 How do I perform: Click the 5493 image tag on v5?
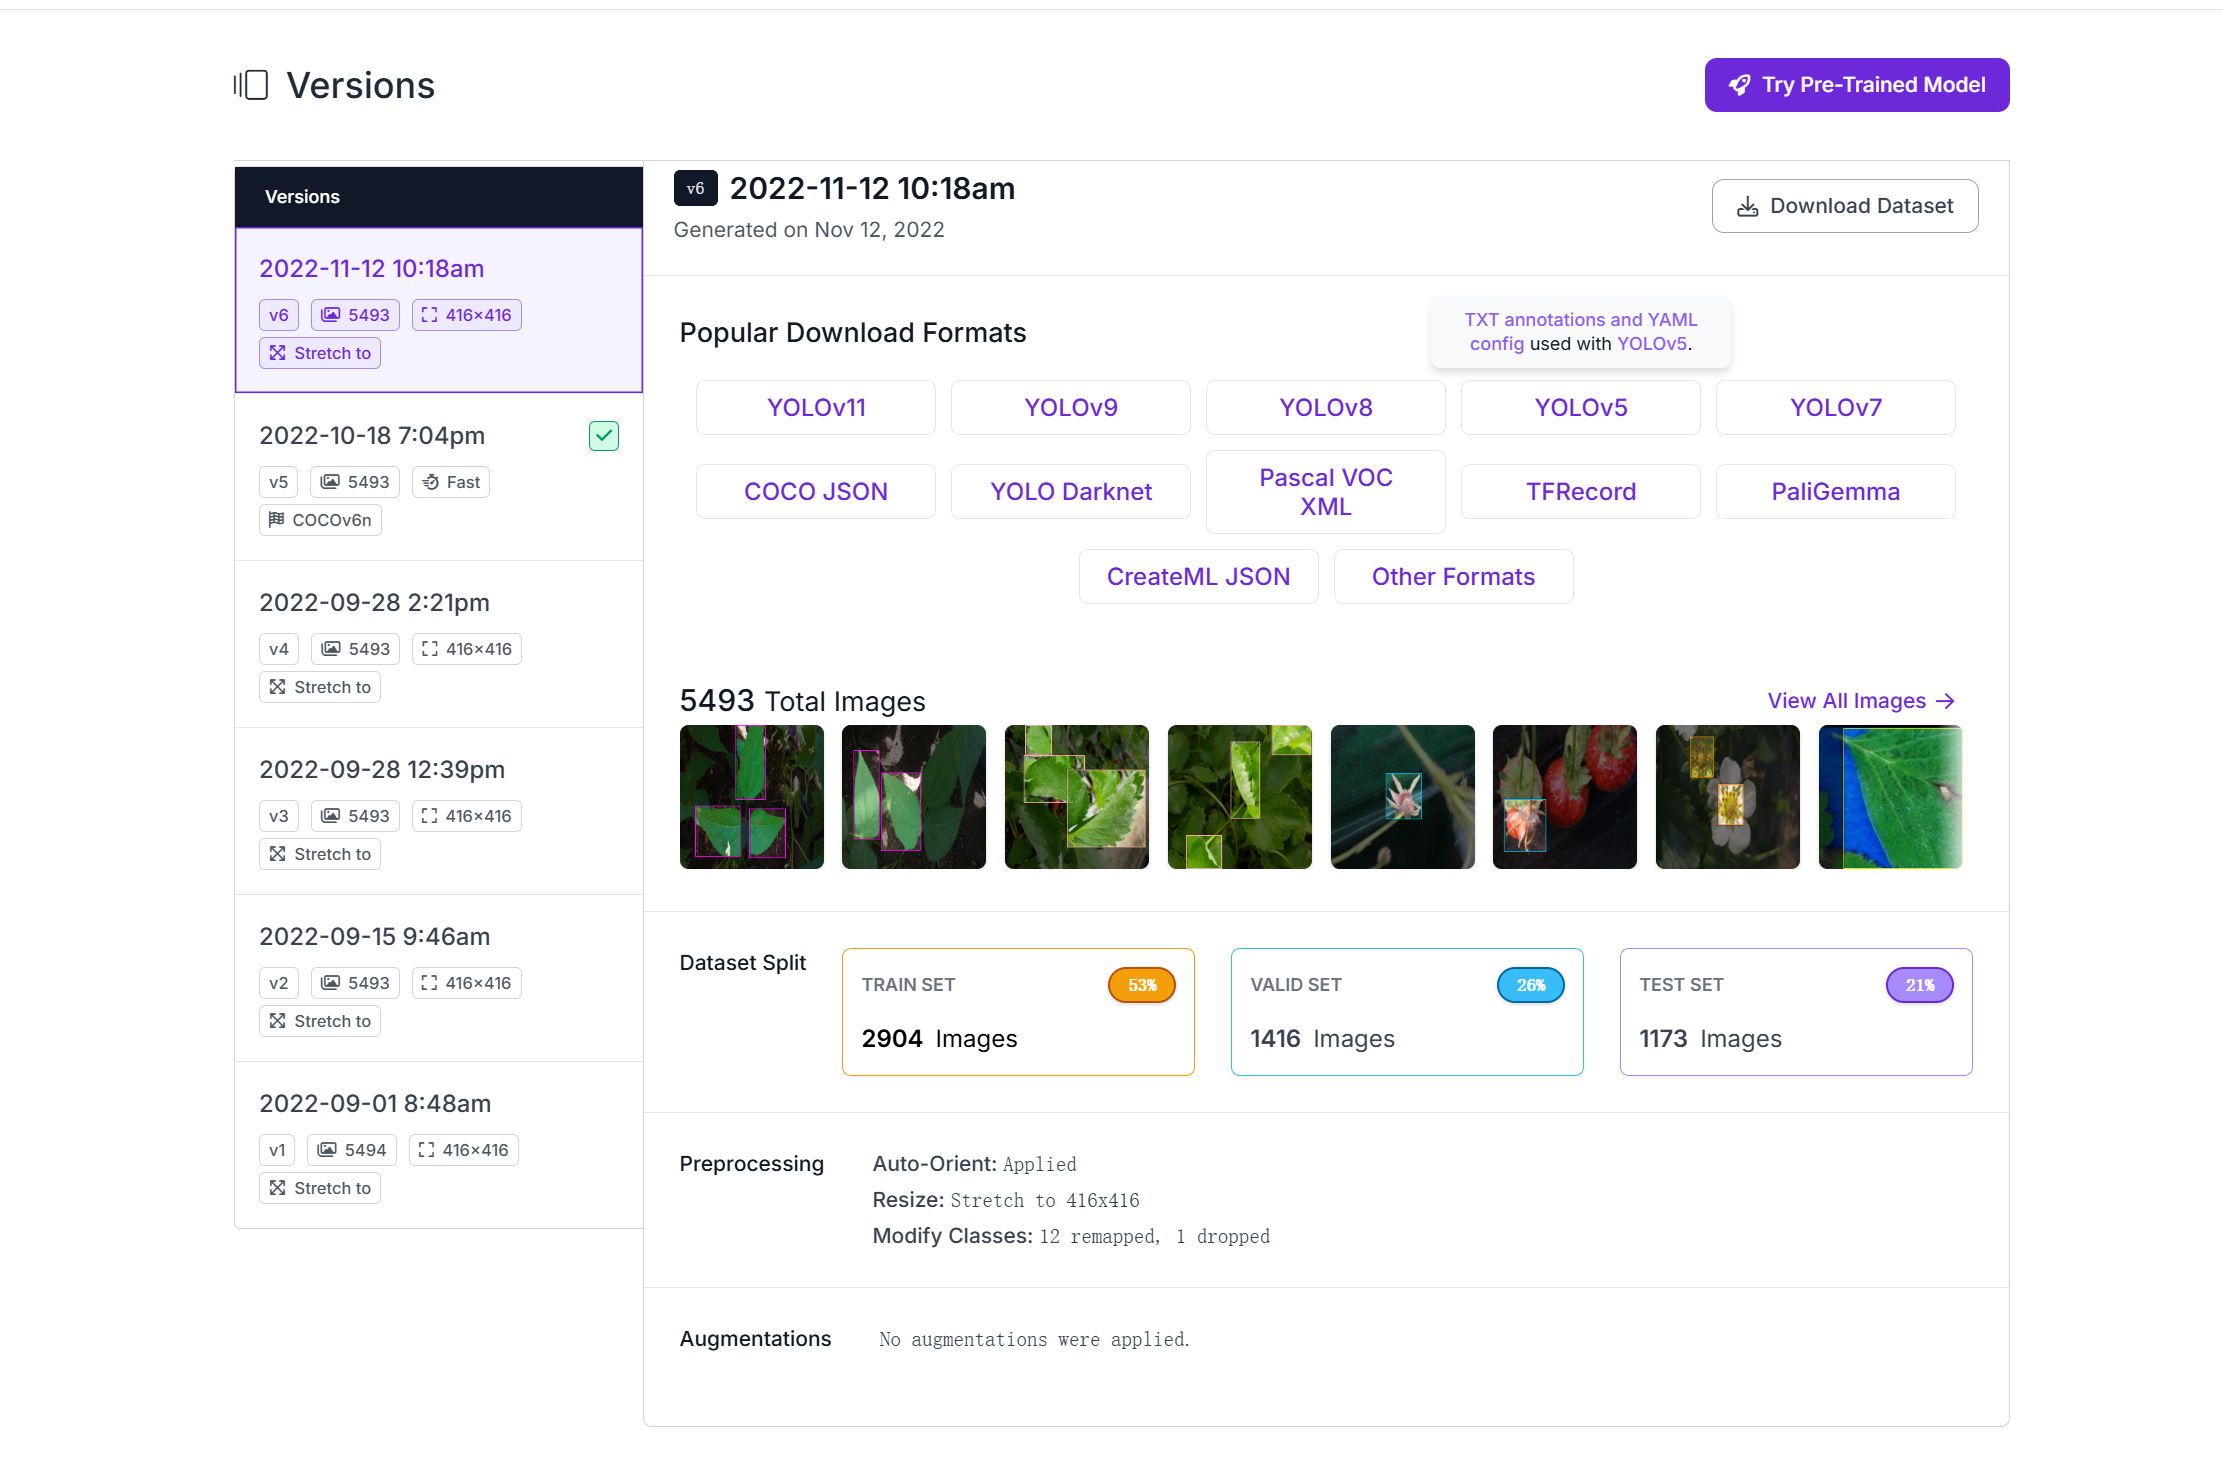355,482
